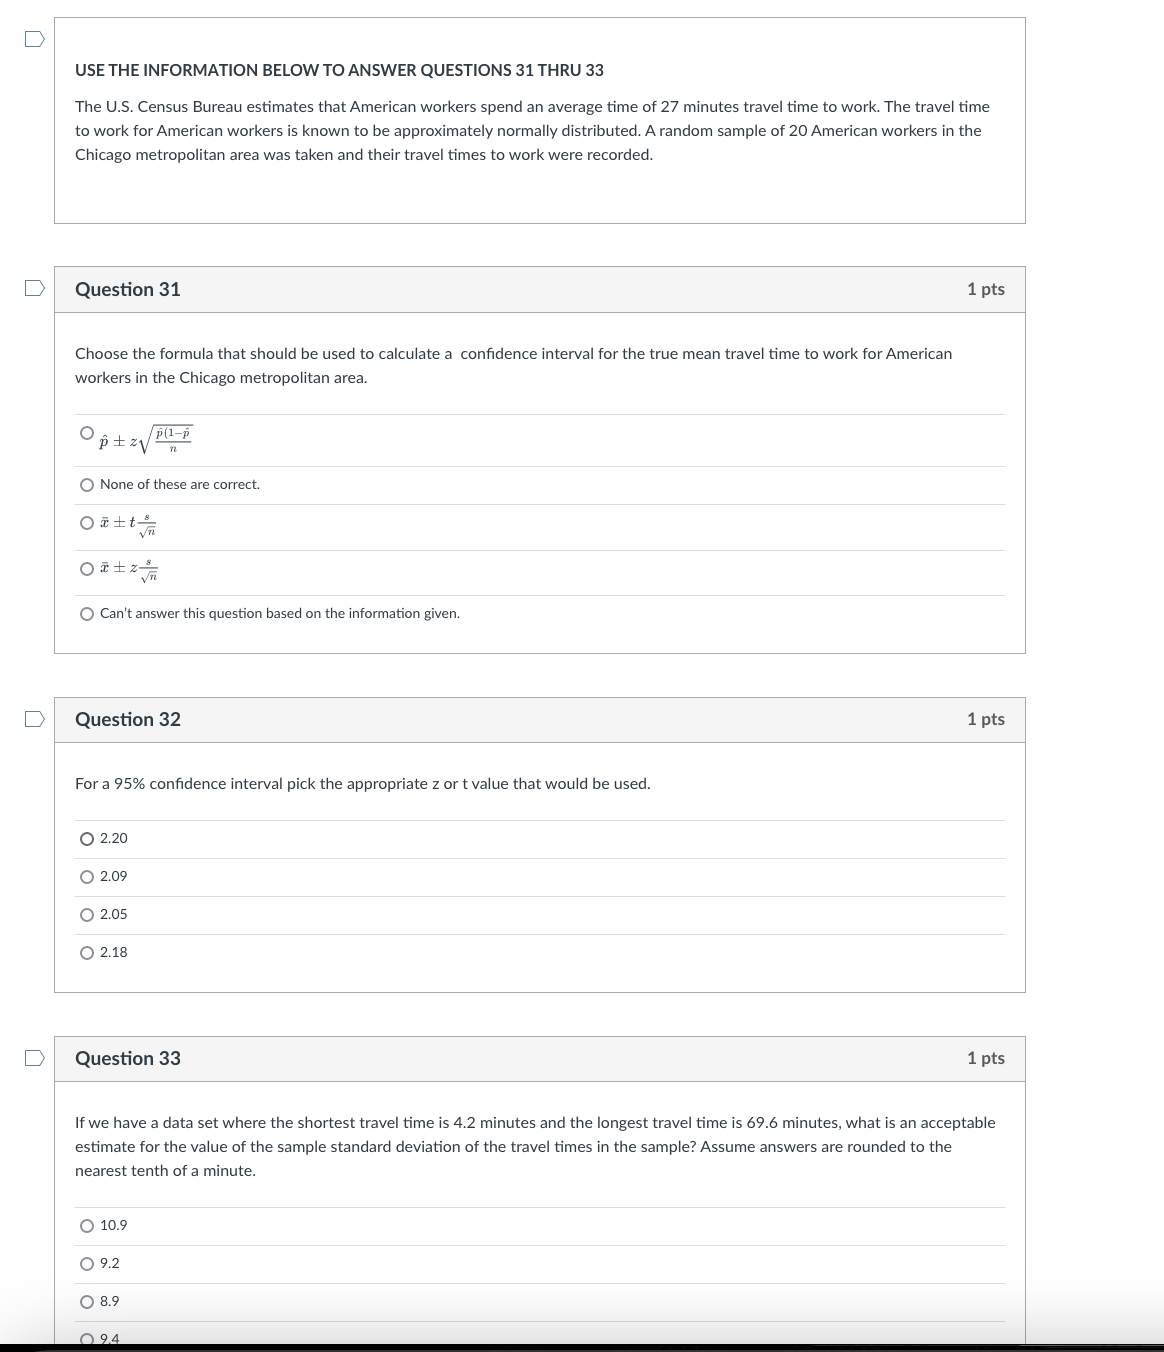Select 9.2 for Question 33
Screen dimensions: 1164x1352
click(87, 1263)
